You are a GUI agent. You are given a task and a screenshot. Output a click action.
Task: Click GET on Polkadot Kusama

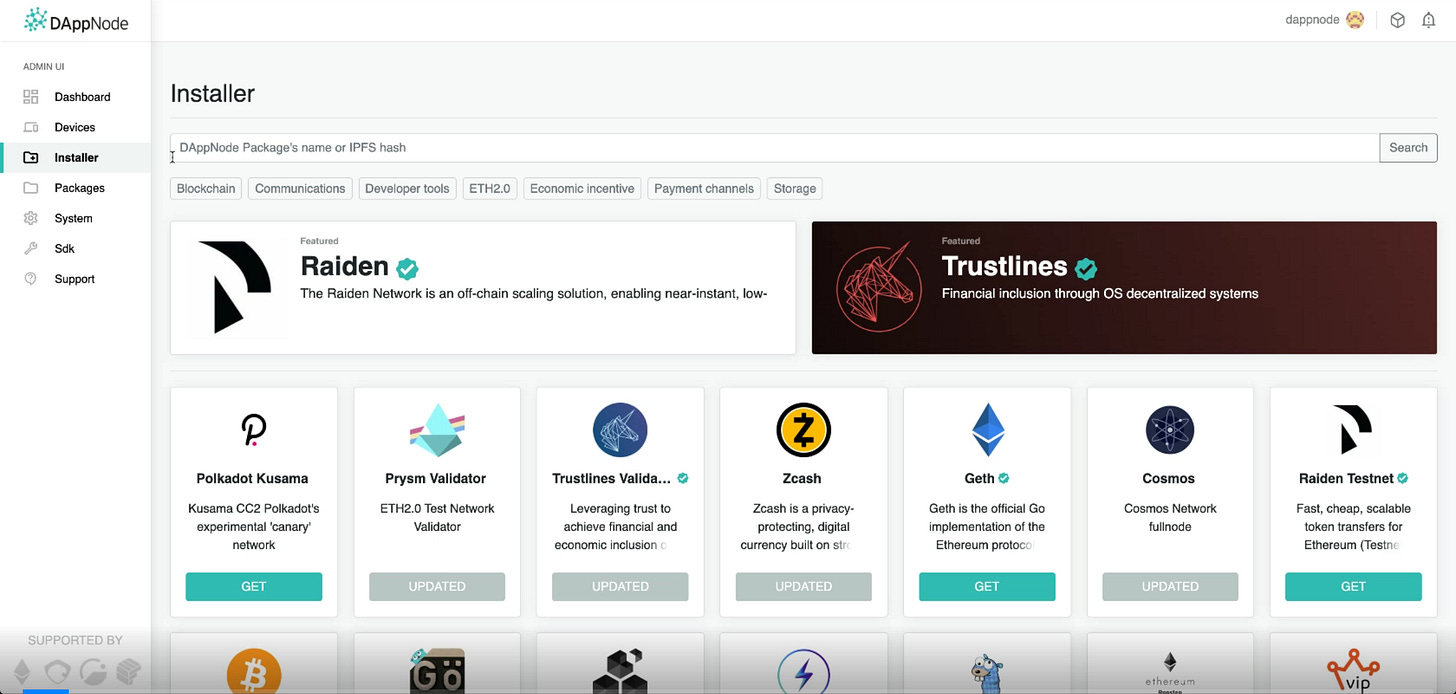click(x=254, y=586)
